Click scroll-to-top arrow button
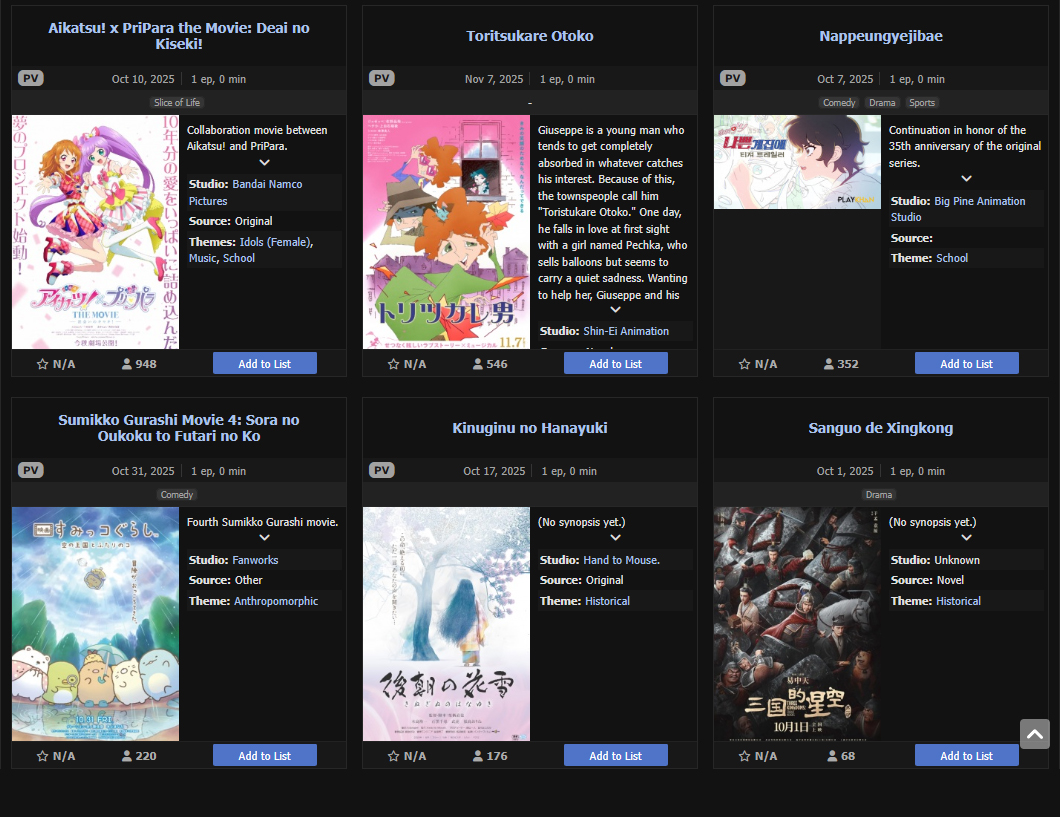The height and width of the screenshot is (817, 1060). click(x=1035, y=734)
